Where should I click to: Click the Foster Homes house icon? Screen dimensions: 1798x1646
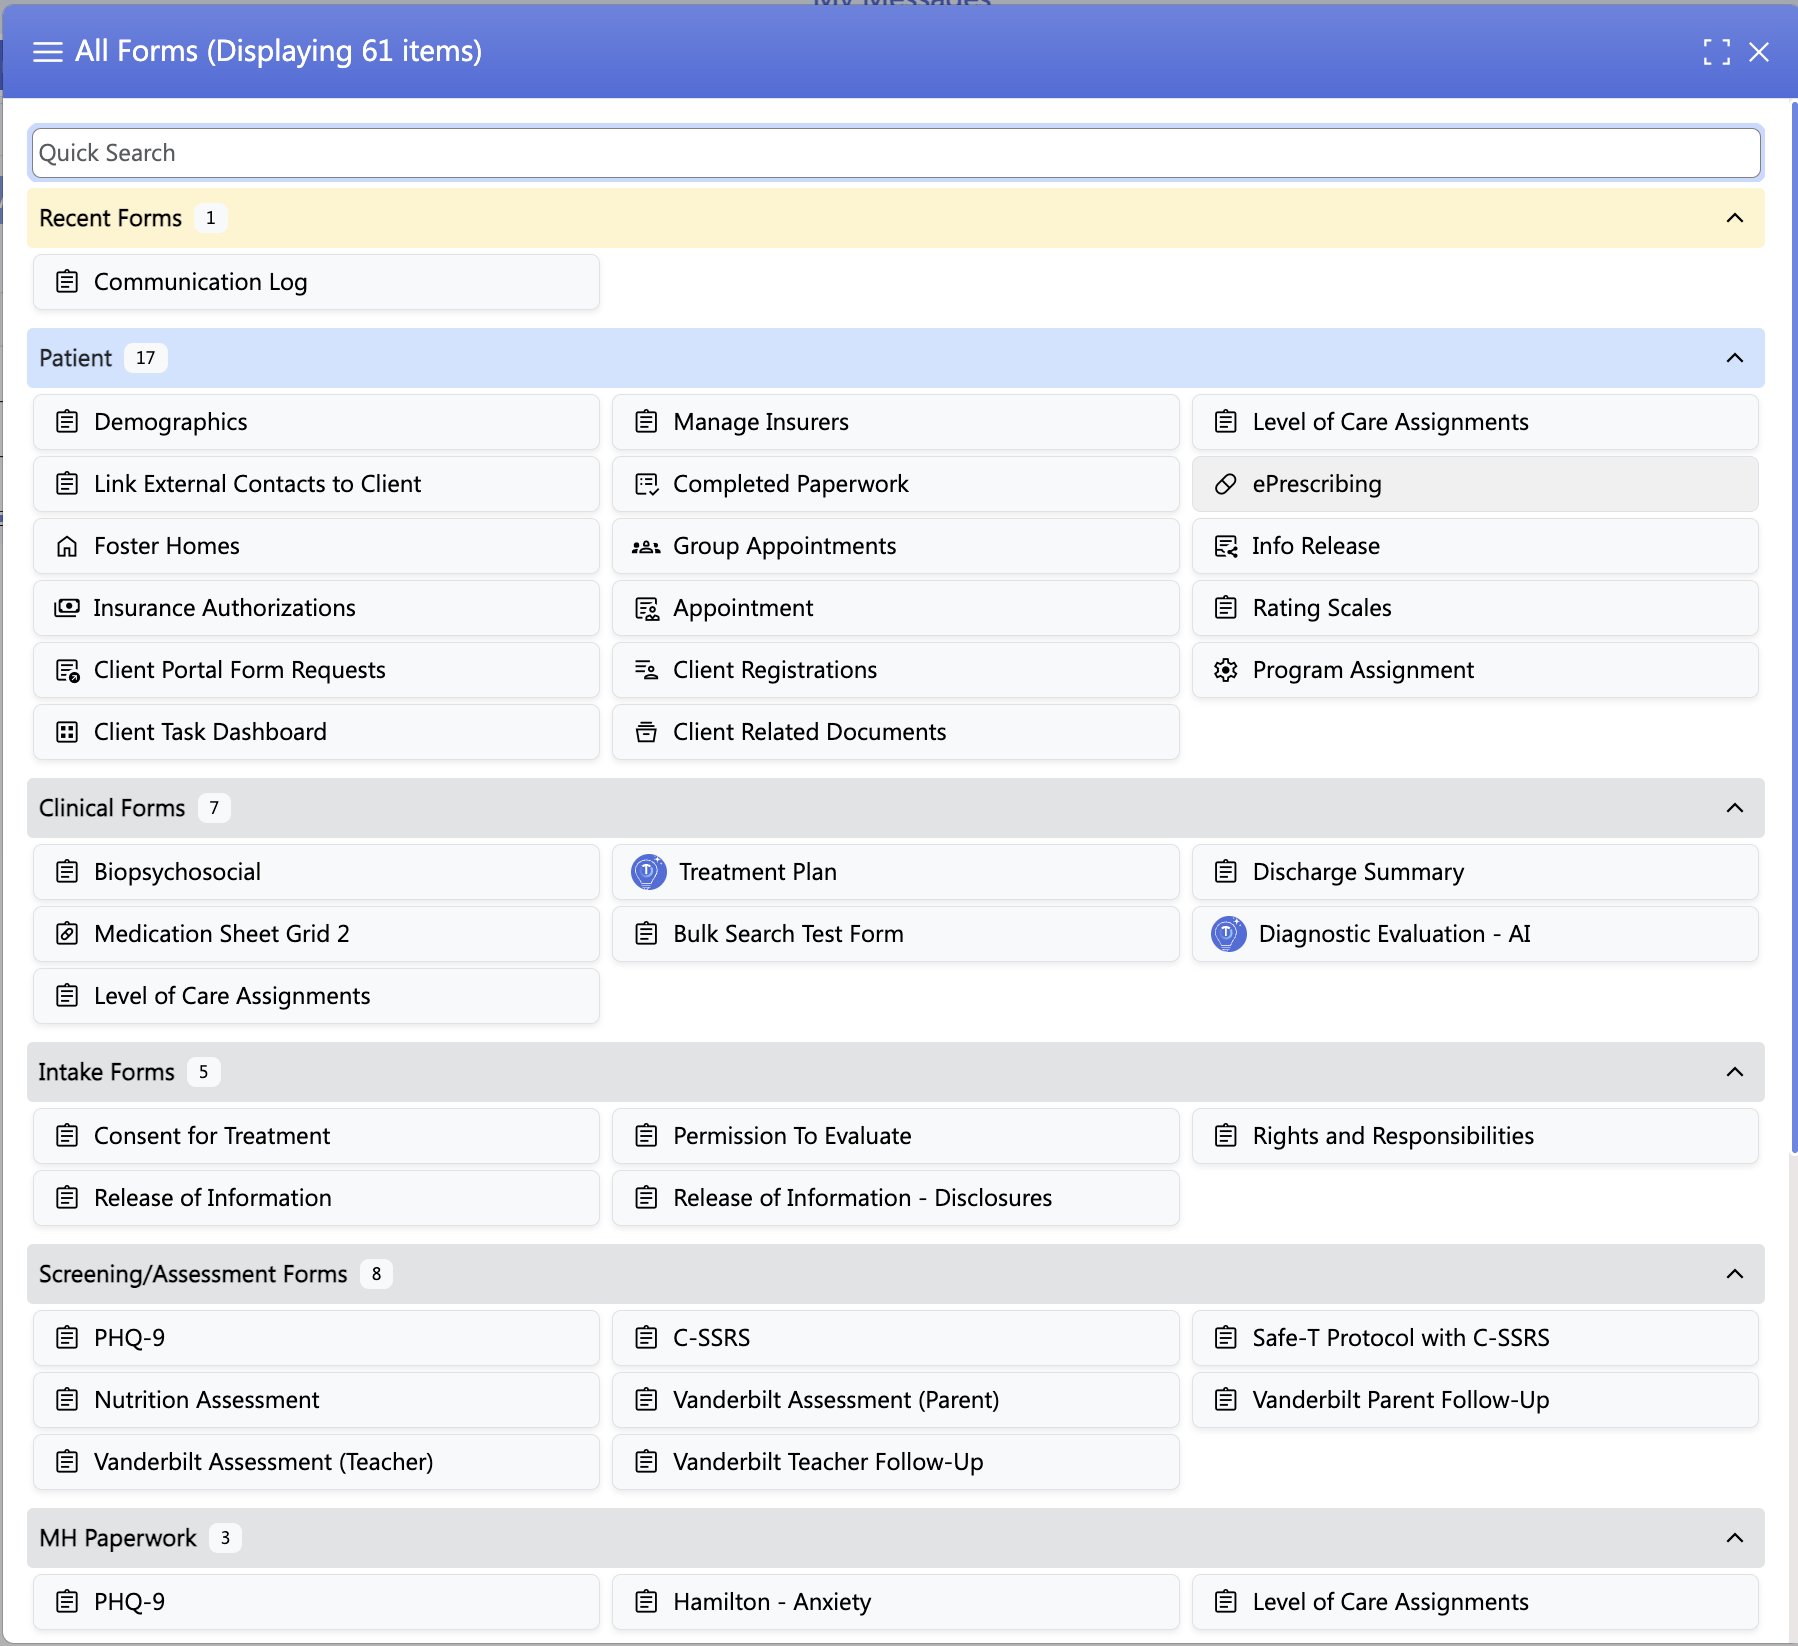67,546
